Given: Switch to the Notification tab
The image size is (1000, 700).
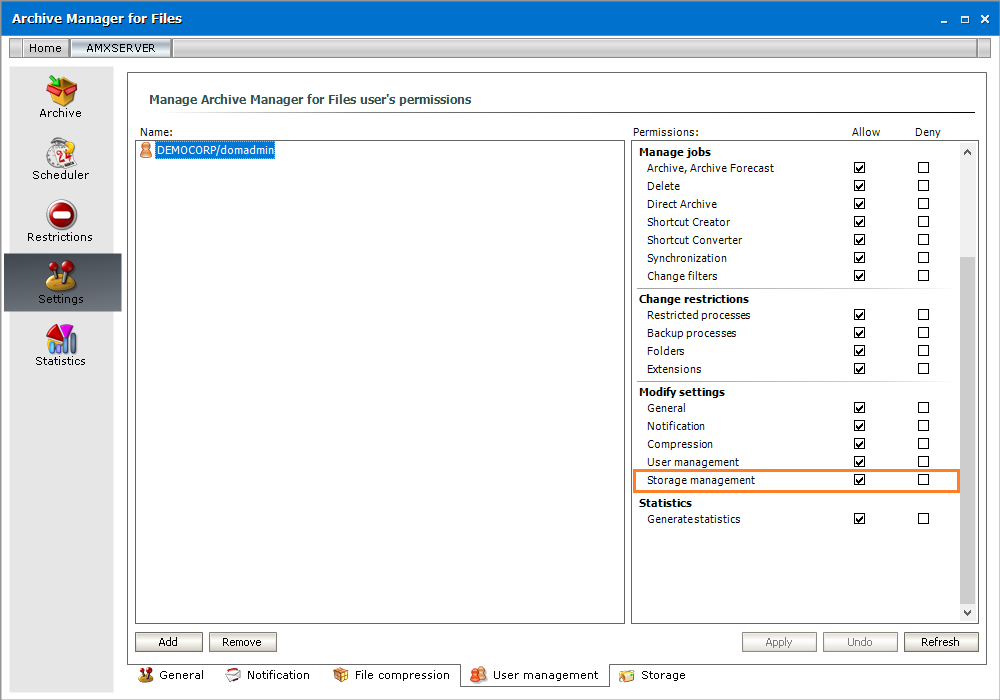Looking at the screenshot, I should coord(267,675).
